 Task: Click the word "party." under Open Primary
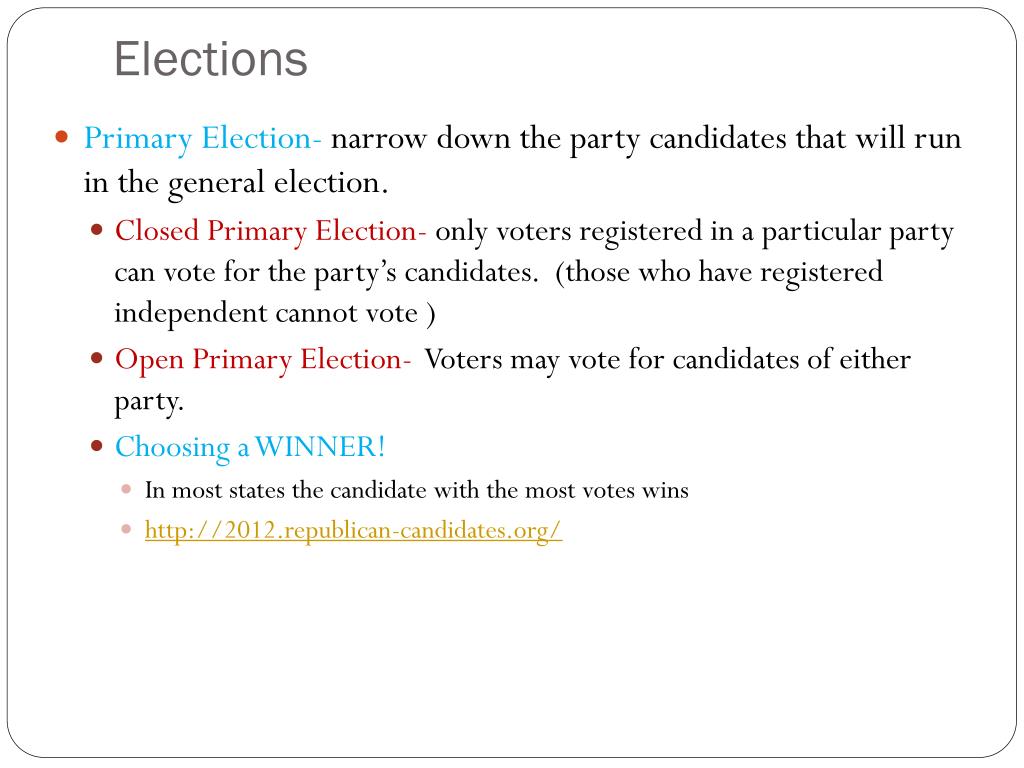pyautogui.click(x=149, y=401)
